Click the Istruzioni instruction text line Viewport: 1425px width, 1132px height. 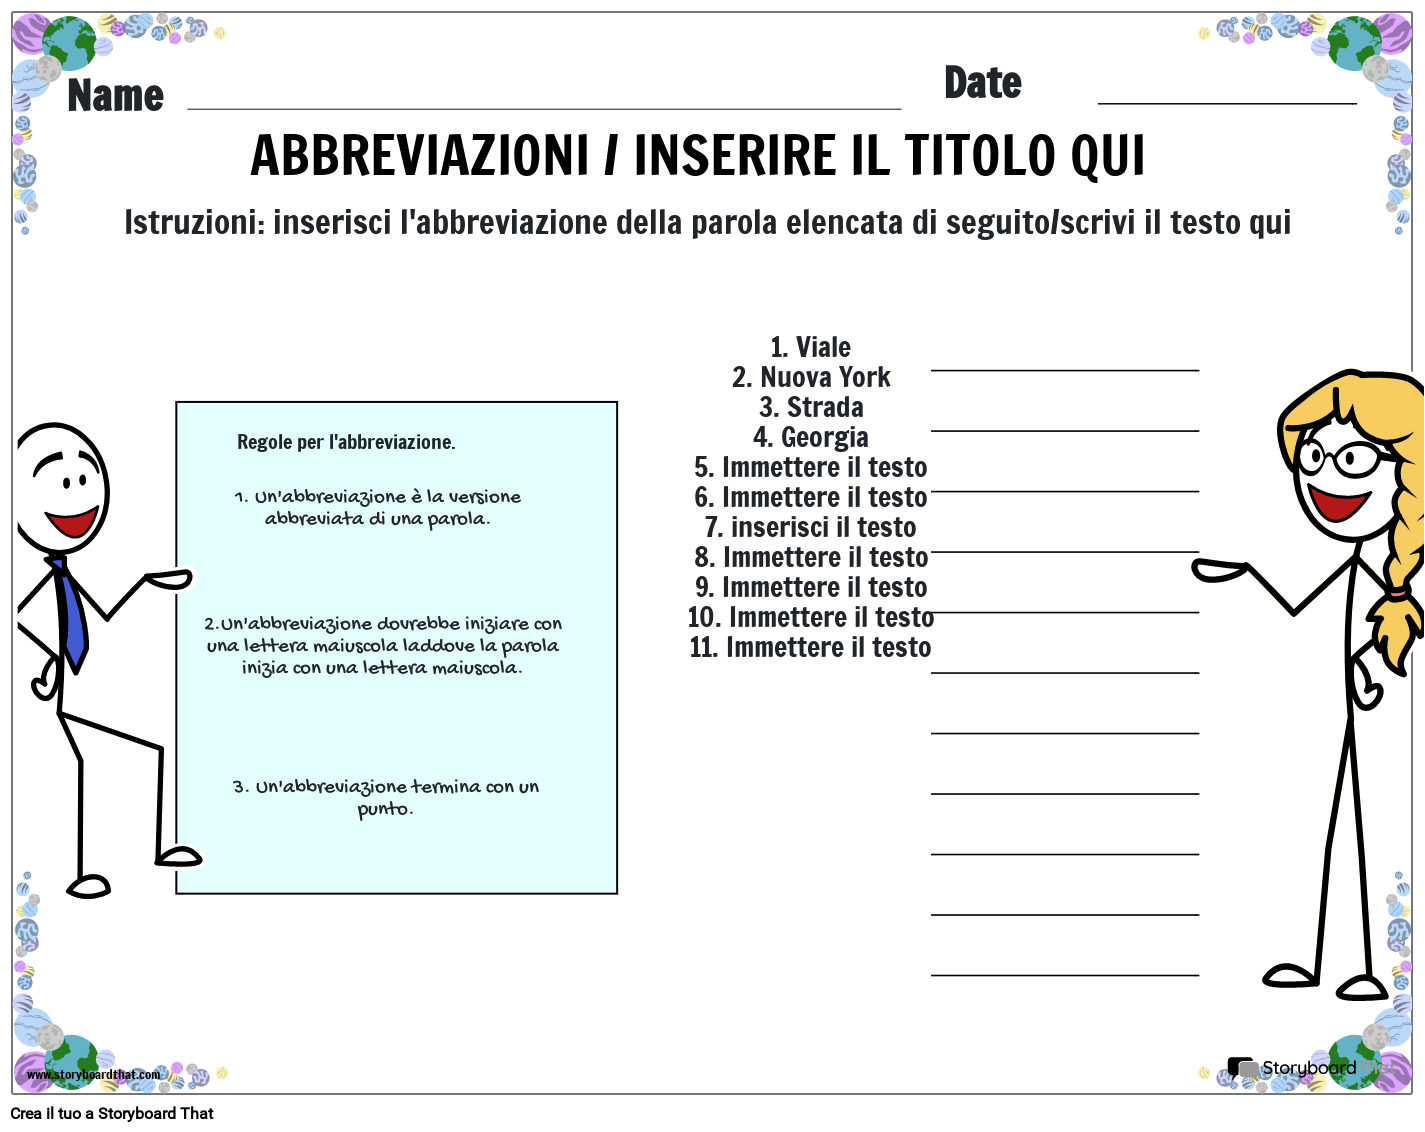708,222
